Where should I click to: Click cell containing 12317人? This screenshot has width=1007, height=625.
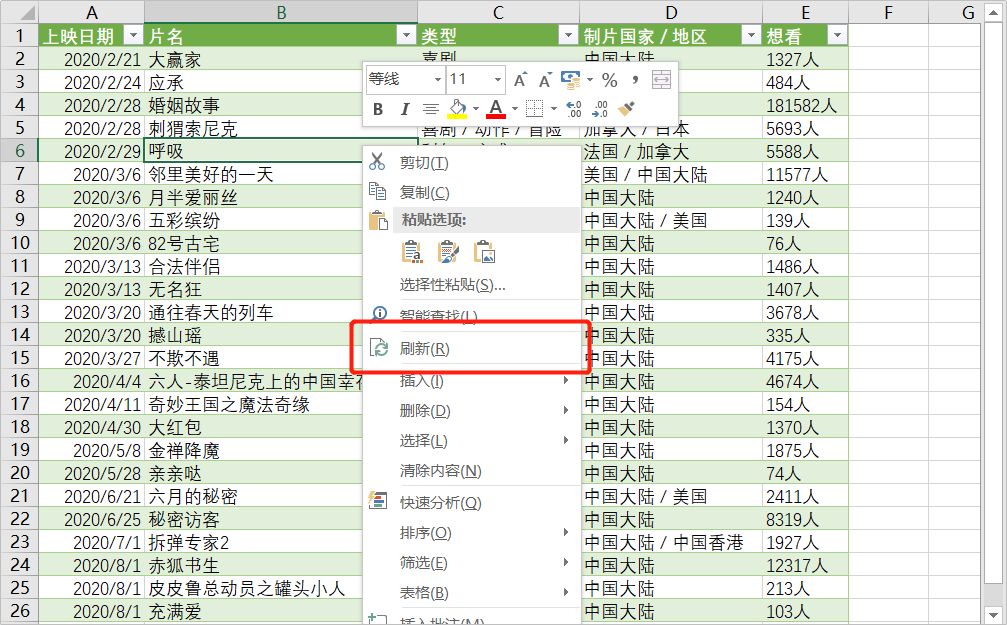[x=805, y=565]
